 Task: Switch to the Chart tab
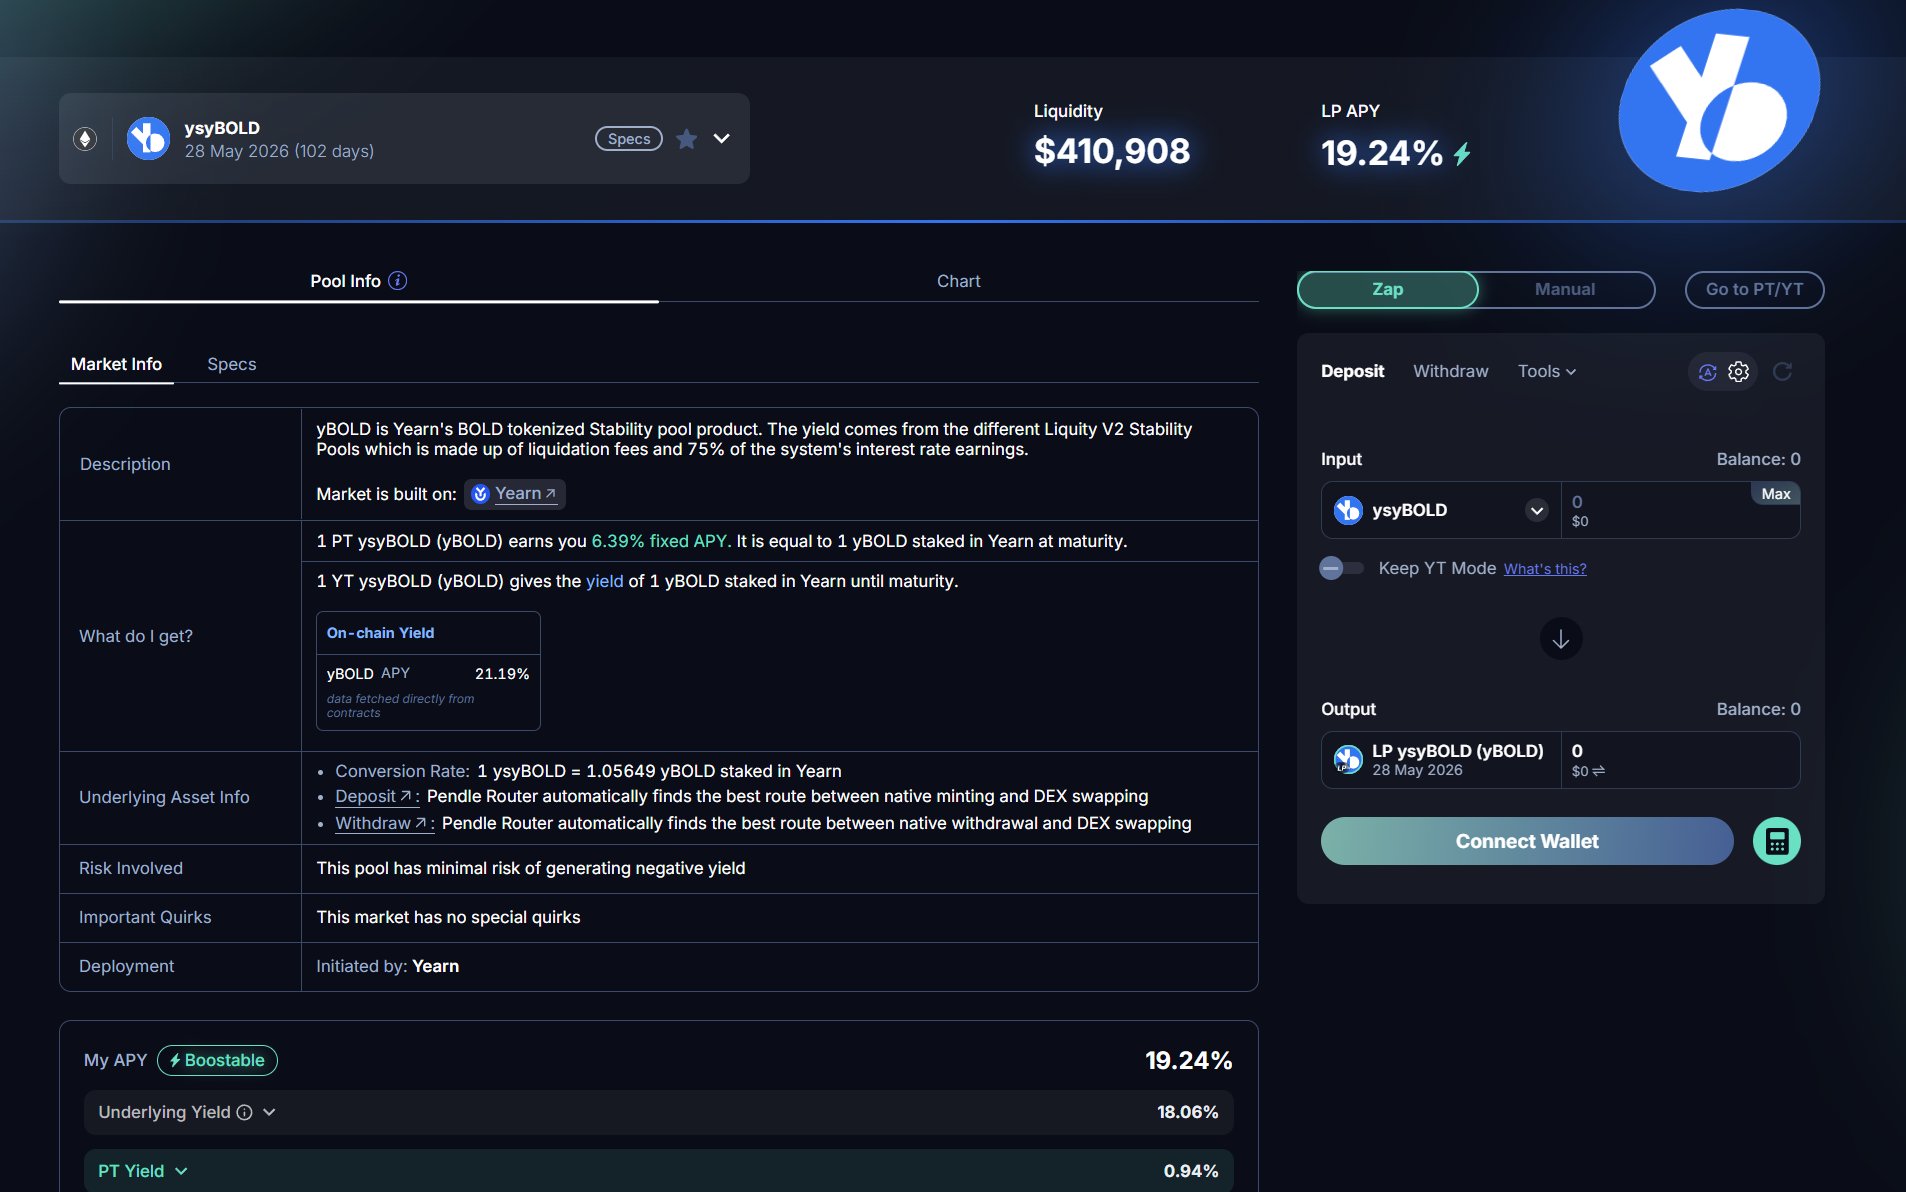pos(958,281)
